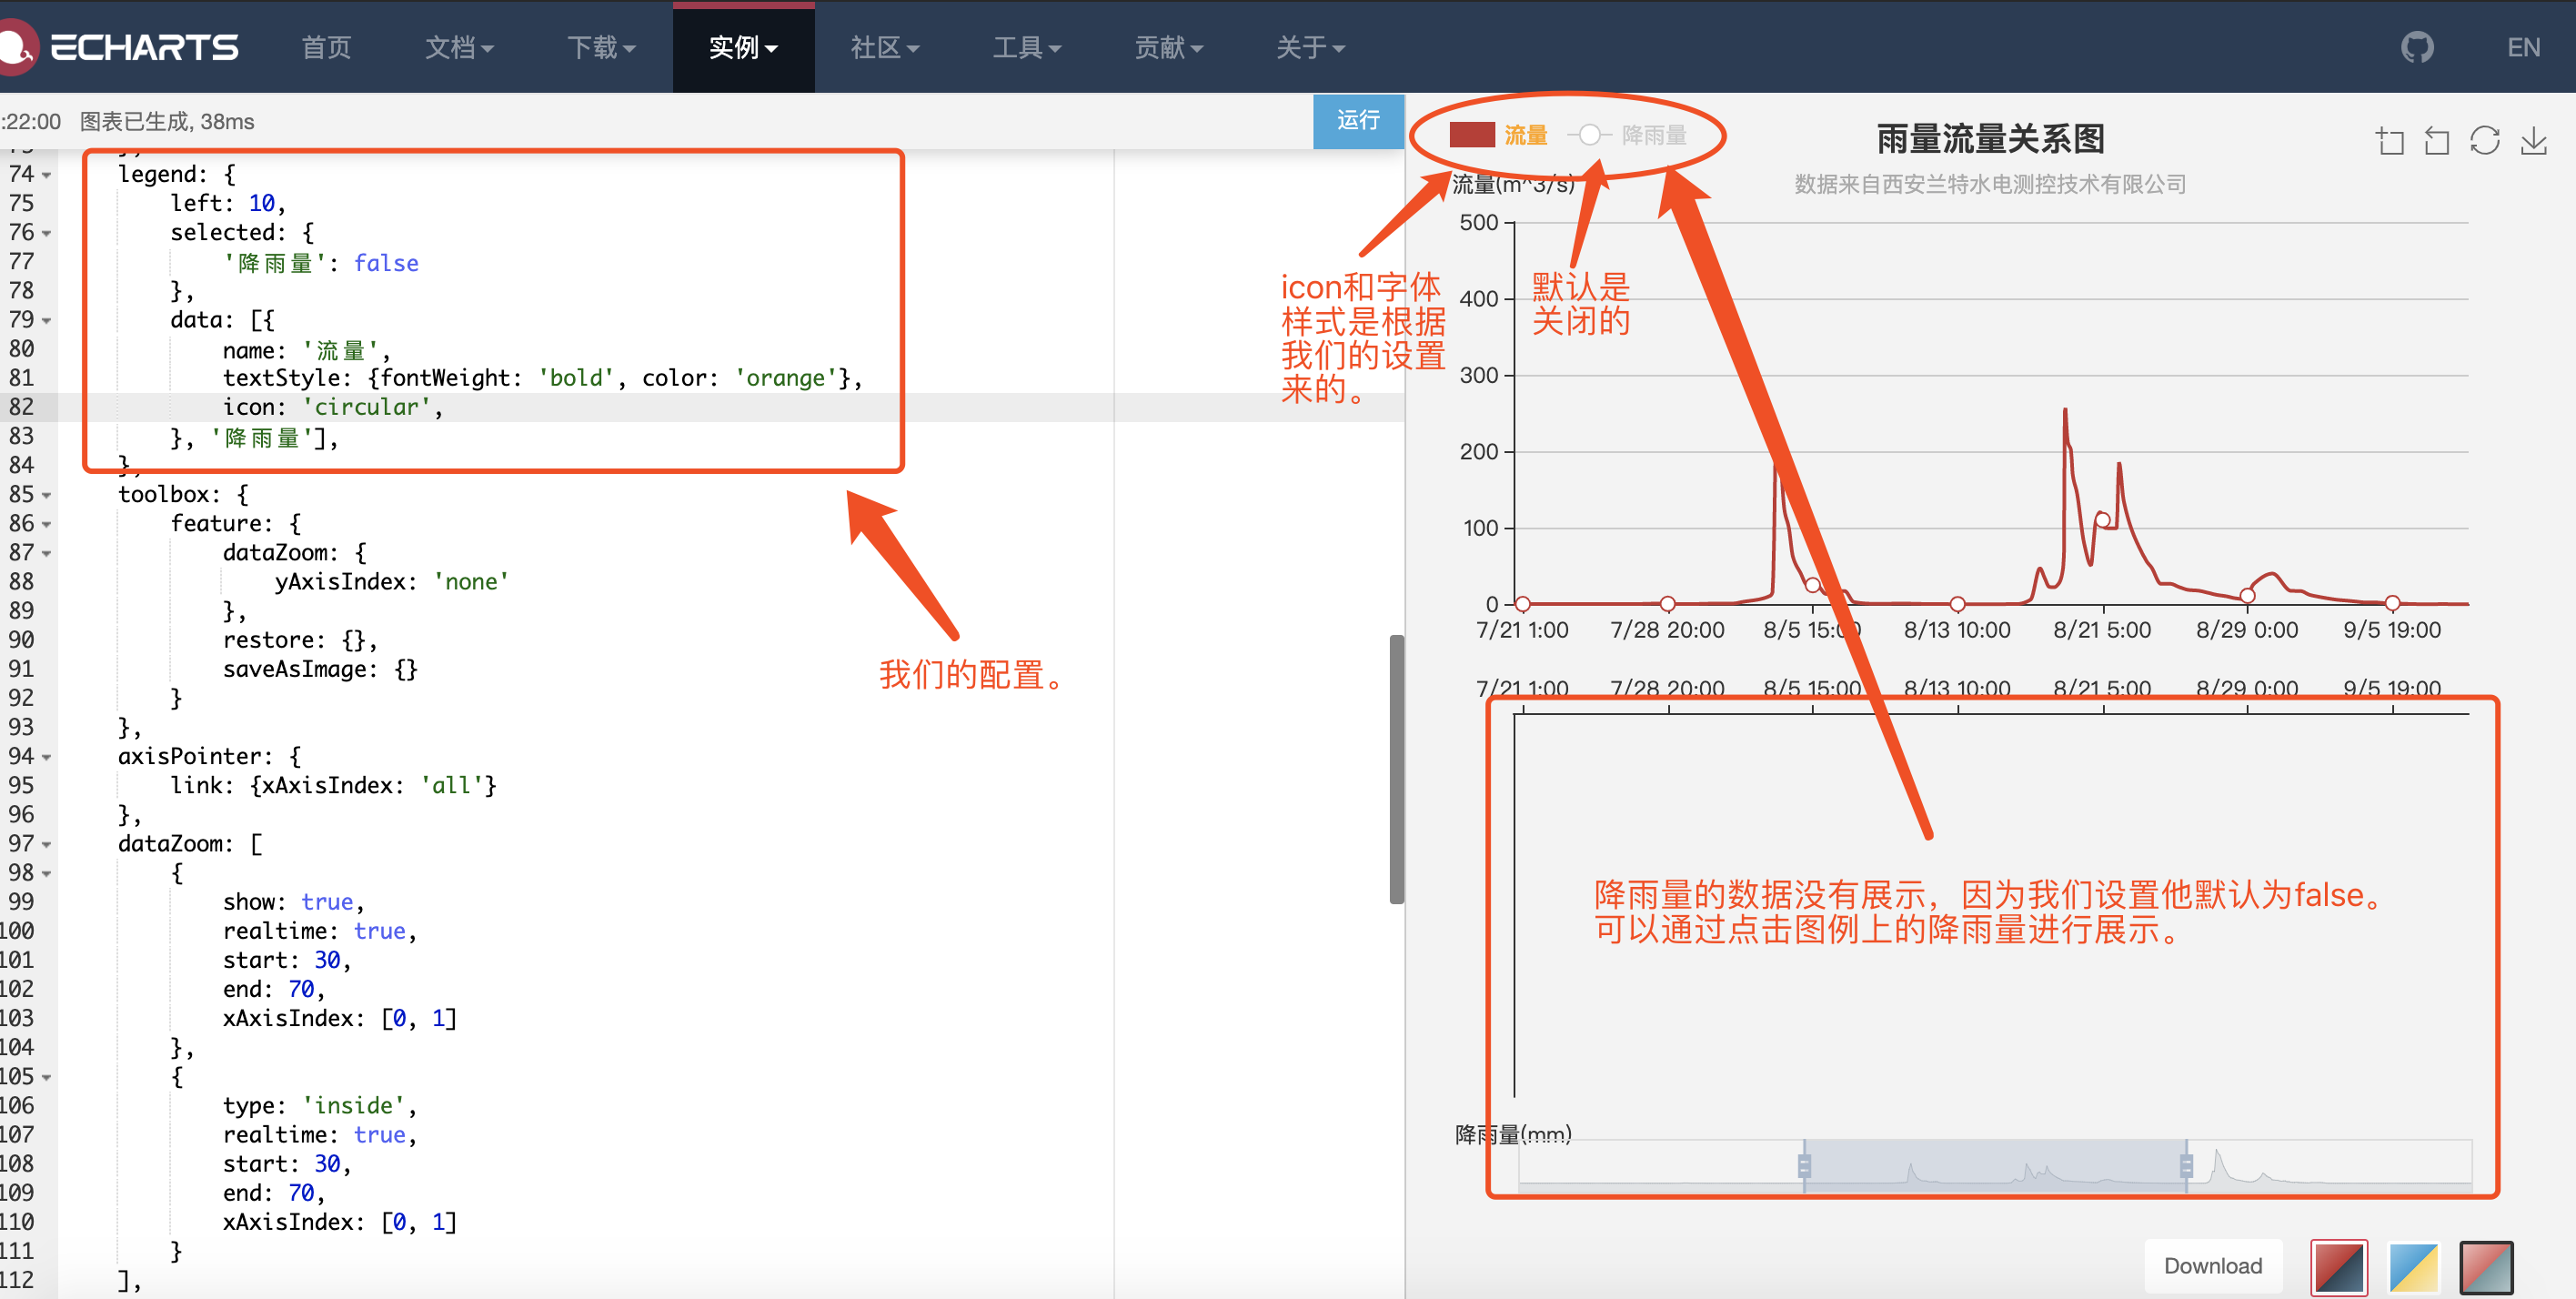
Task: Open the 文档 docs menu
Action: point(459,47)
